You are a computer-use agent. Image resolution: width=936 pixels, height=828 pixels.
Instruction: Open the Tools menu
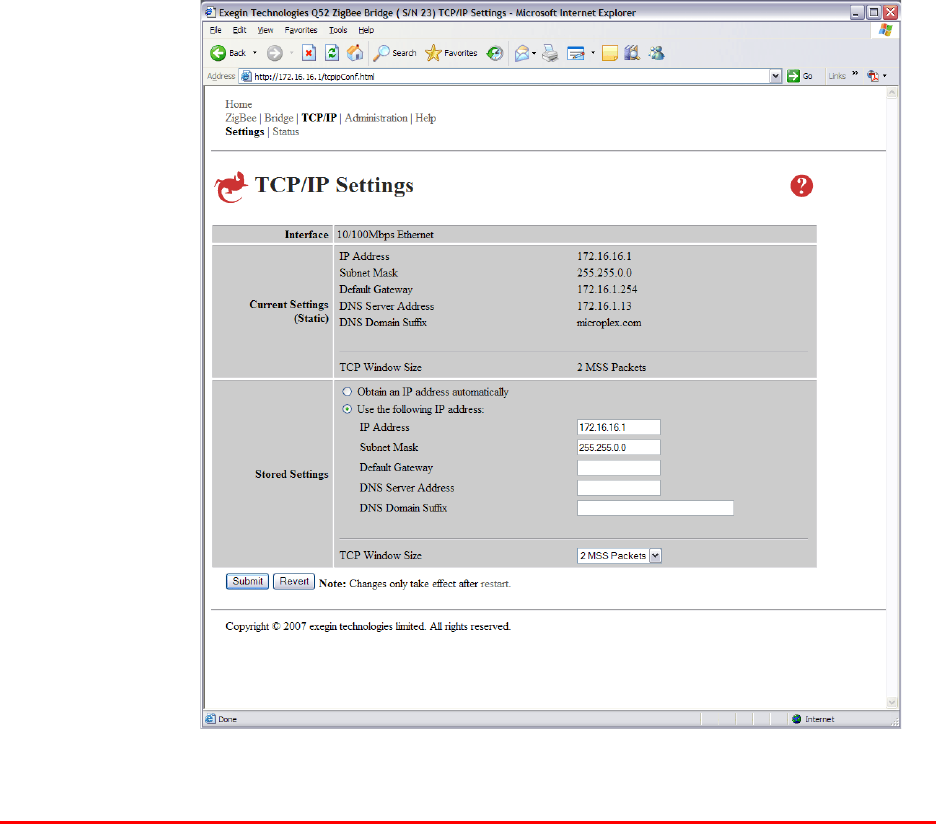[338, 30]
